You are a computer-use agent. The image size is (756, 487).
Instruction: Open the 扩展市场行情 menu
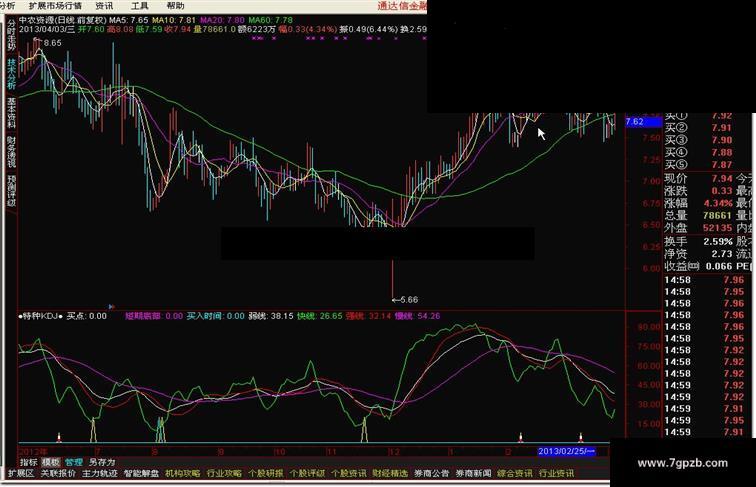tap(55, 6)
